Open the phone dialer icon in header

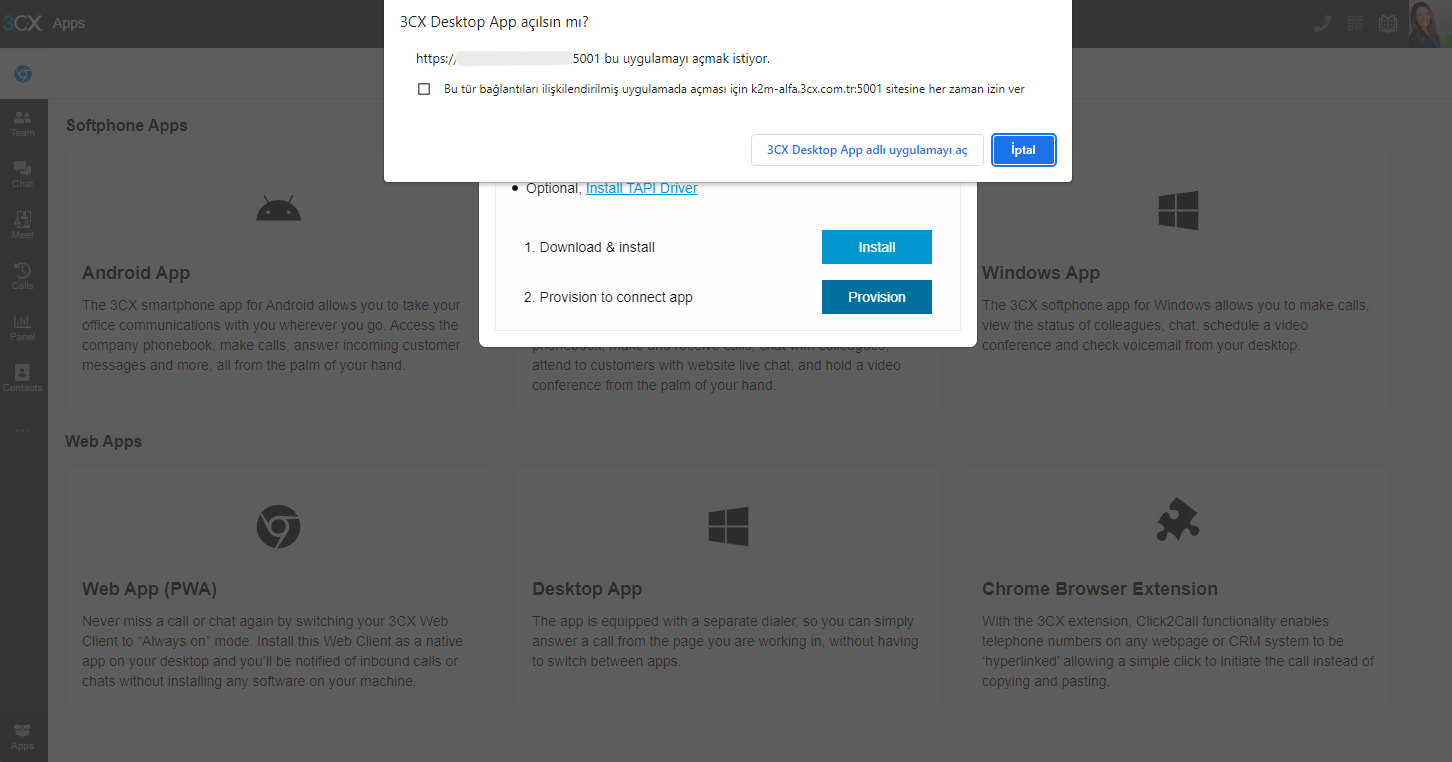[x=1322, y=23]
